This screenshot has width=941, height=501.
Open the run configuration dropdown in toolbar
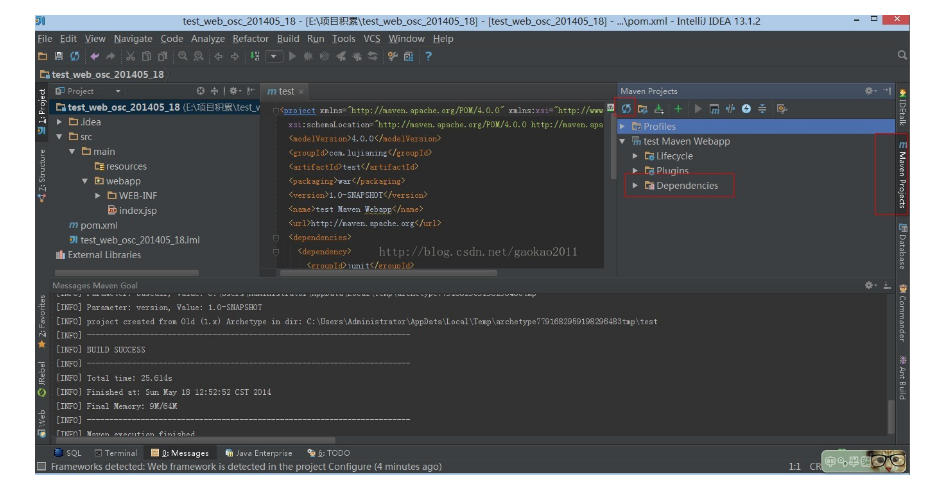(276, 56)
